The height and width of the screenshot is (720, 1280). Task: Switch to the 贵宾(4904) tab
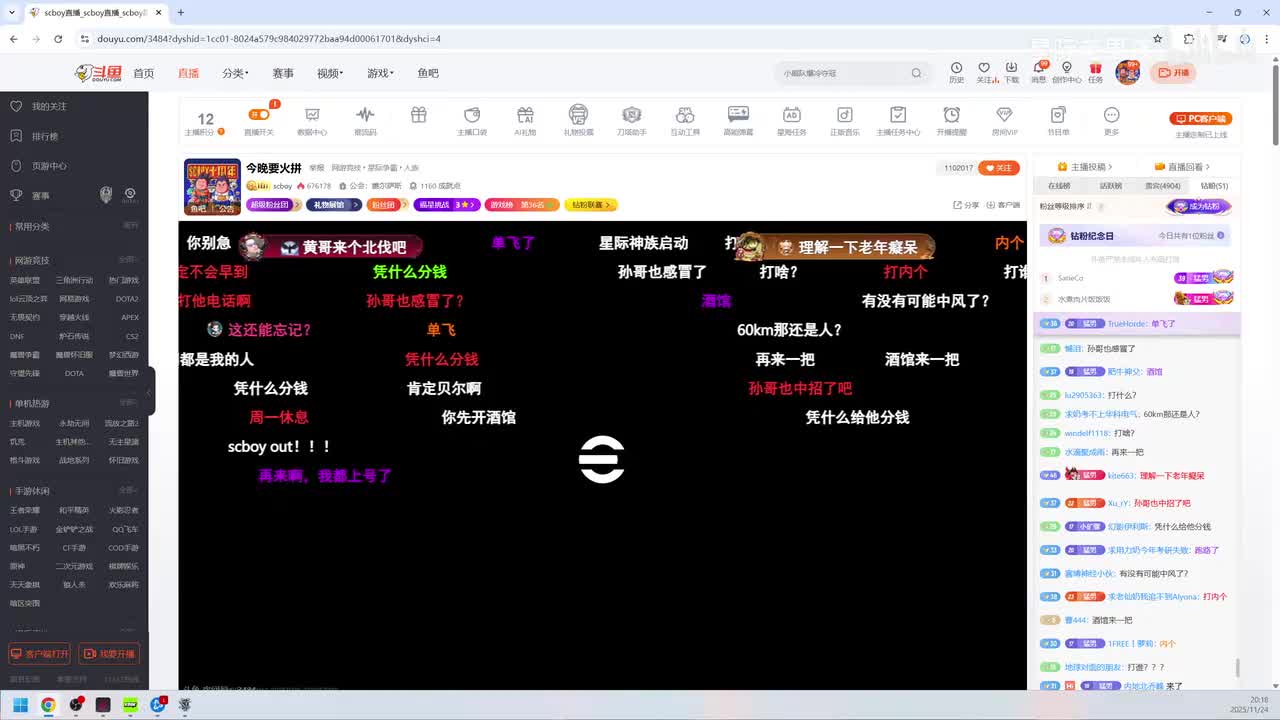tap(1163, 186)
